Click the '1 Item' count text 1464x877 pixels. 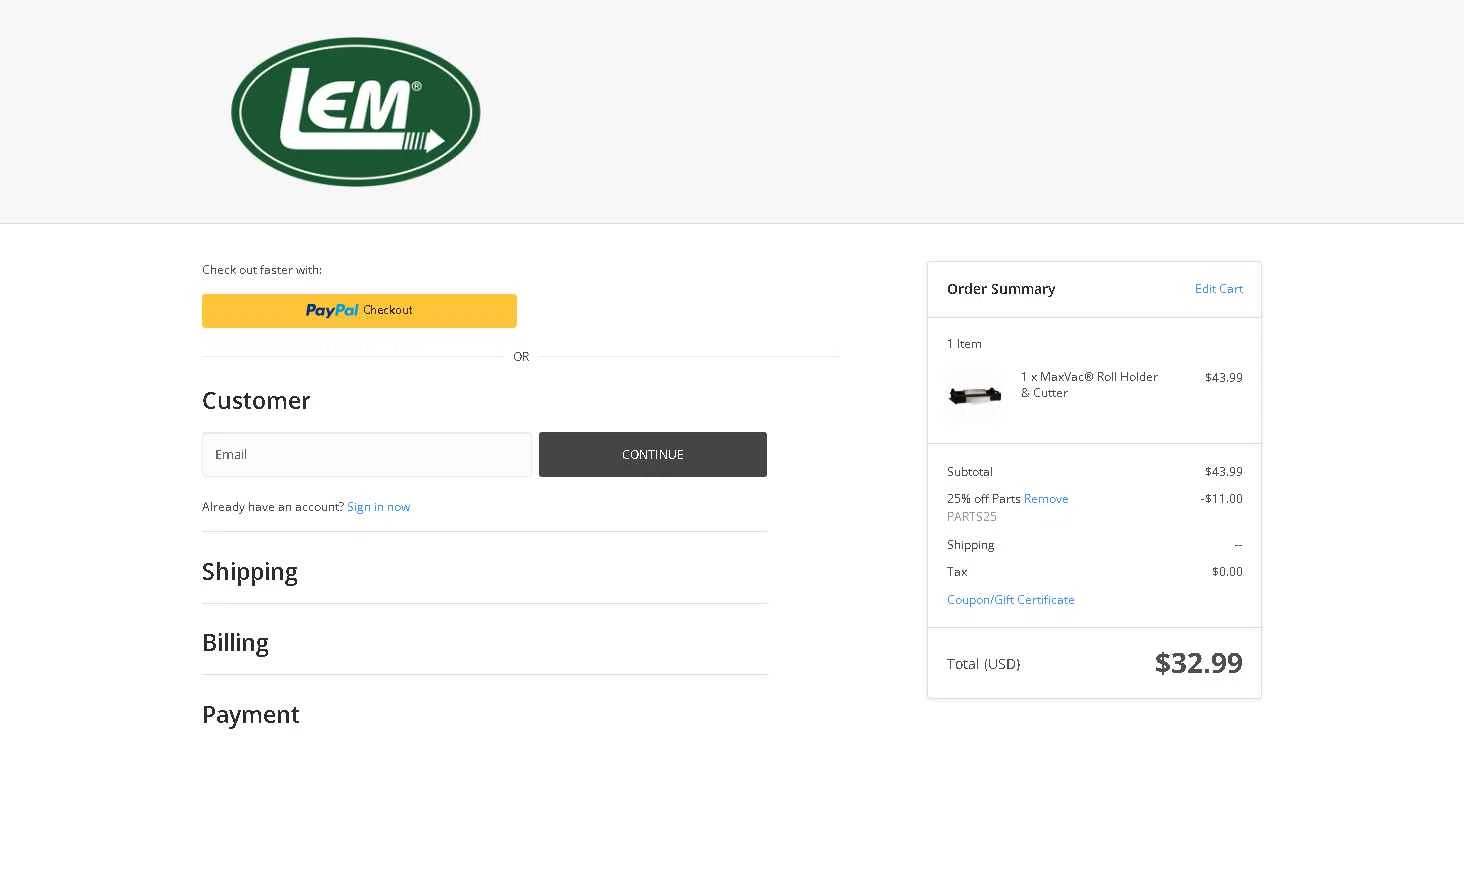coord(964,344)
